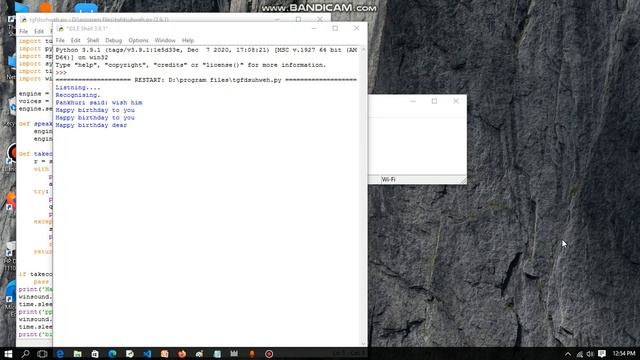Click the 'Happy birthday dear' output line

click(91, 125)
